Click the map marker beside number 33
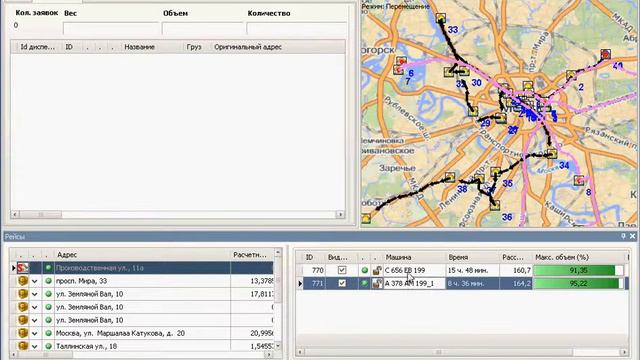This screenshot has height=360, width=640. coord(440,18)
